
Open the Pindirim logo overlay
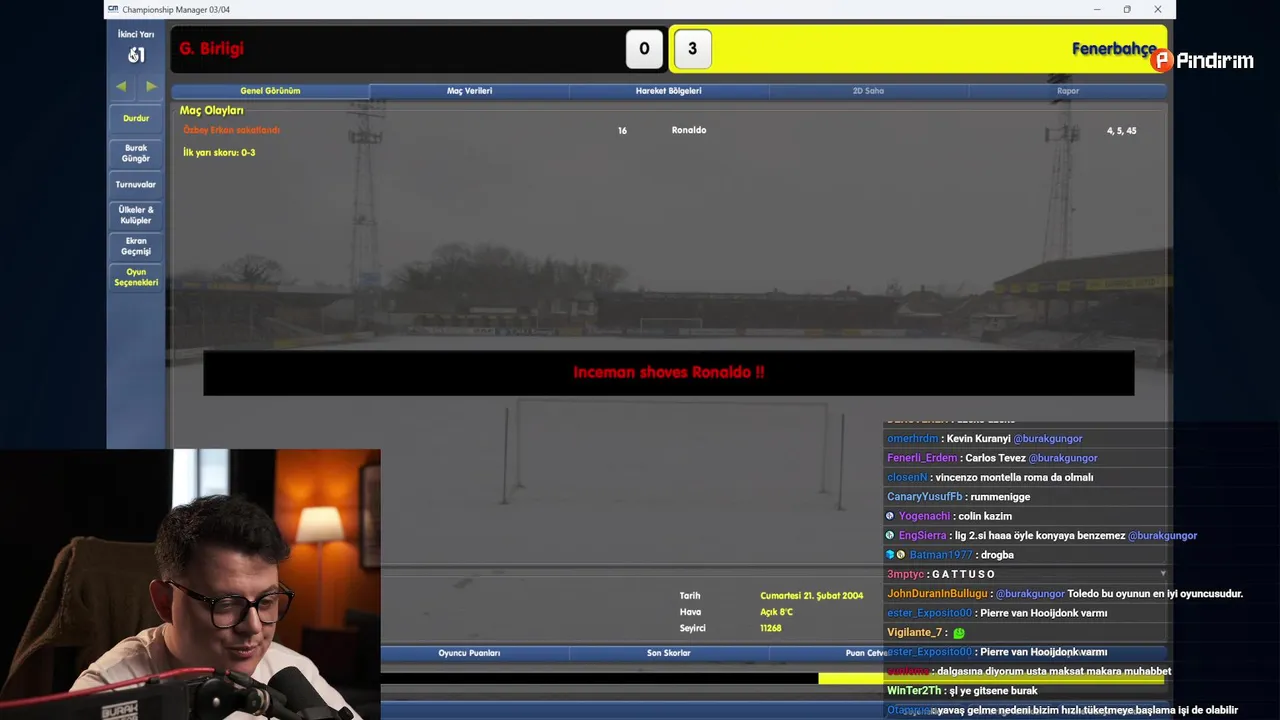(x=1202, y=61)
